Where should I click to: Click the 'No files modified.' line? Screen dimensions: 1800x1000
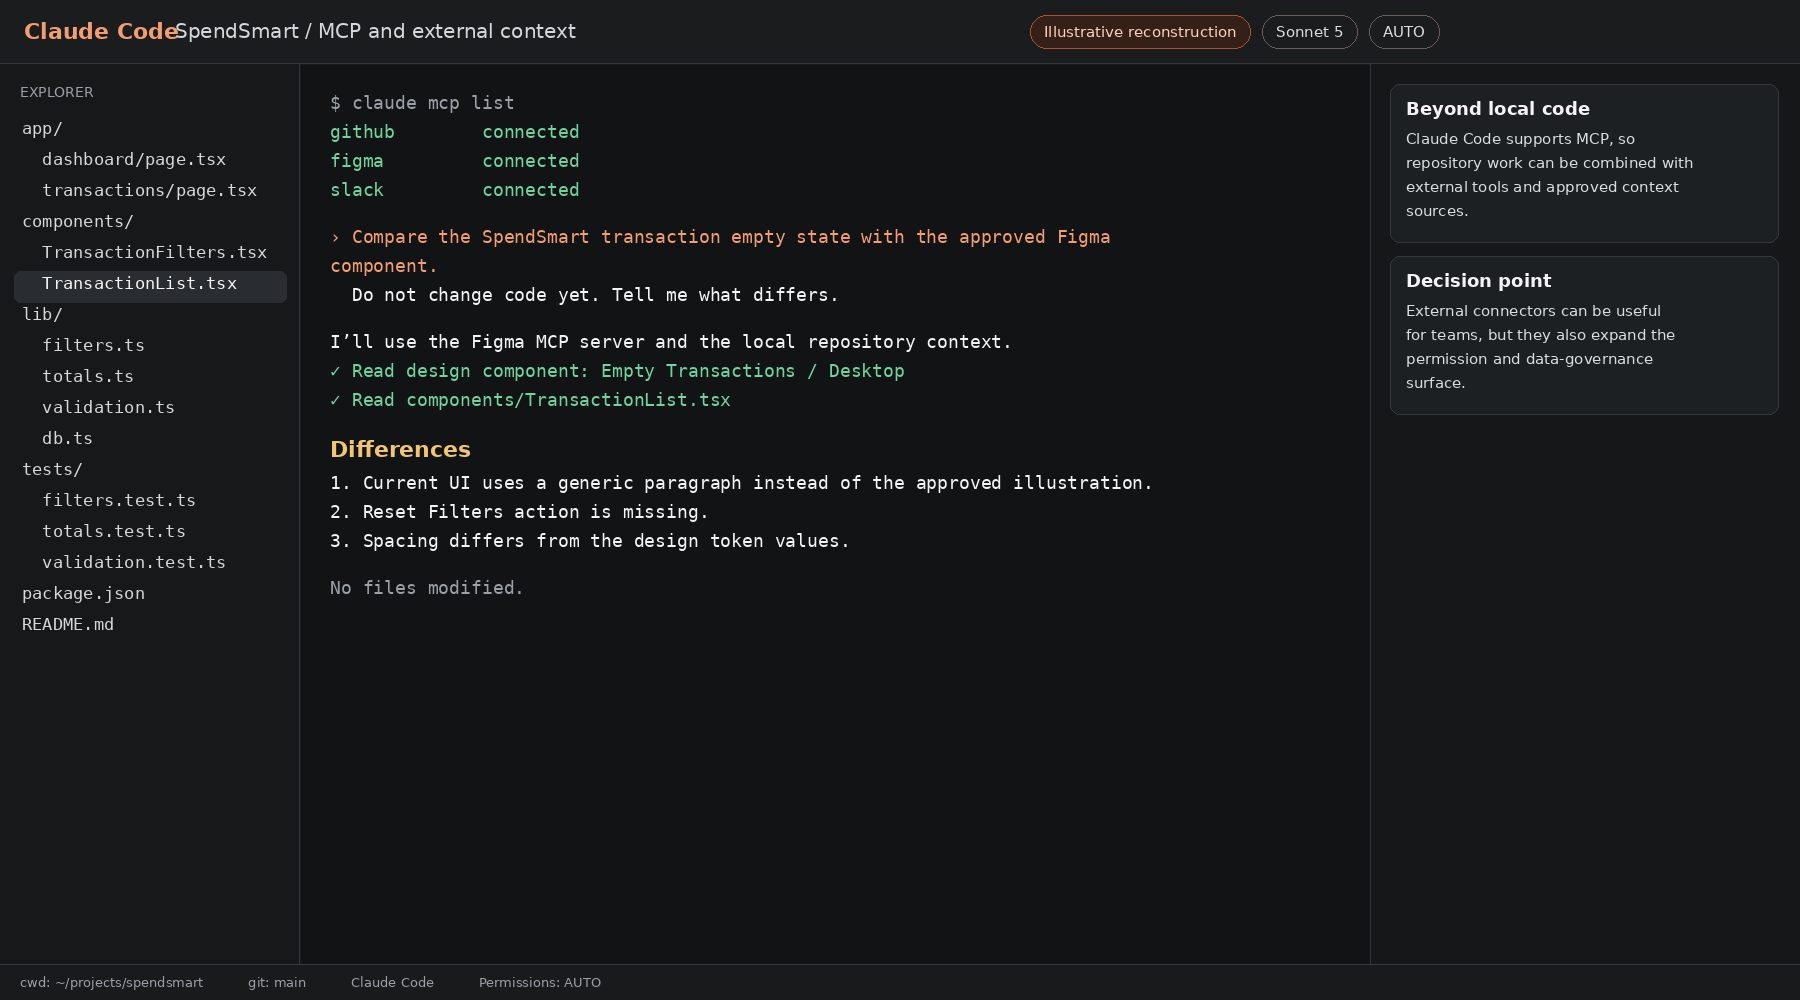click(427, 588)
